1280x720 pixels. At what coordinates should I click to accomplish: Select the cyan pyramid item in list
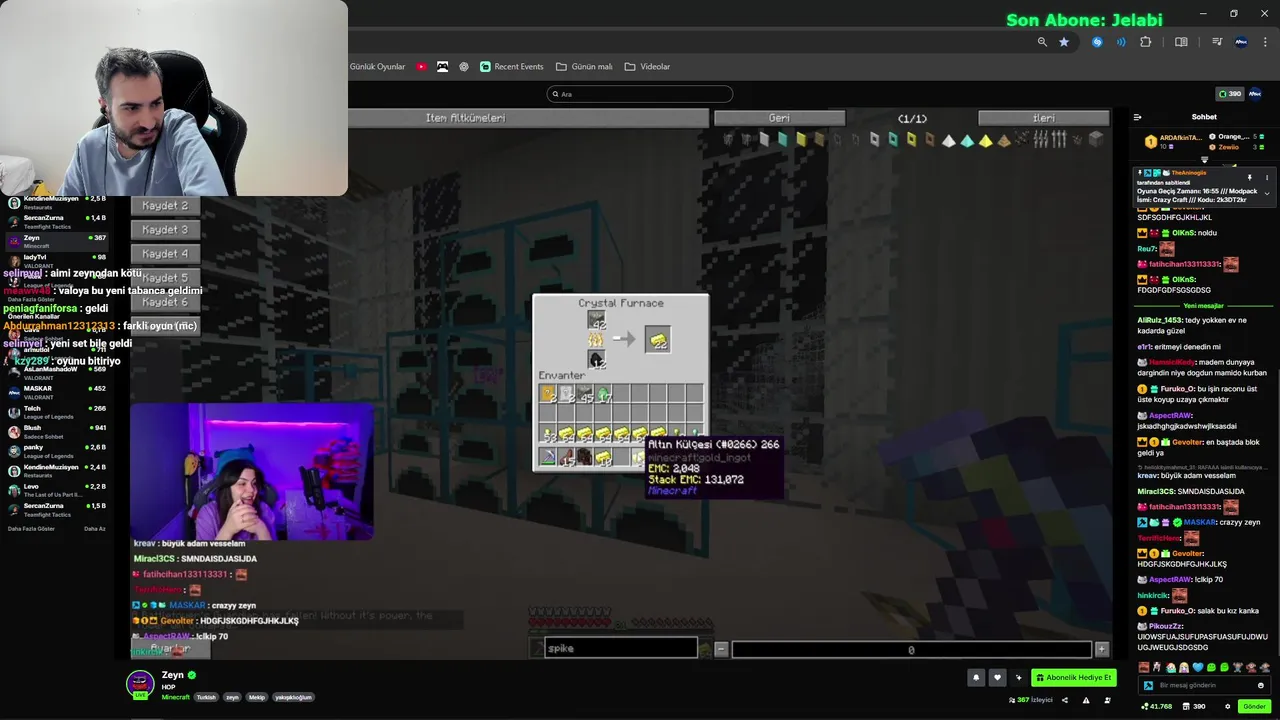pyautogui.click(x=967, y=141)
